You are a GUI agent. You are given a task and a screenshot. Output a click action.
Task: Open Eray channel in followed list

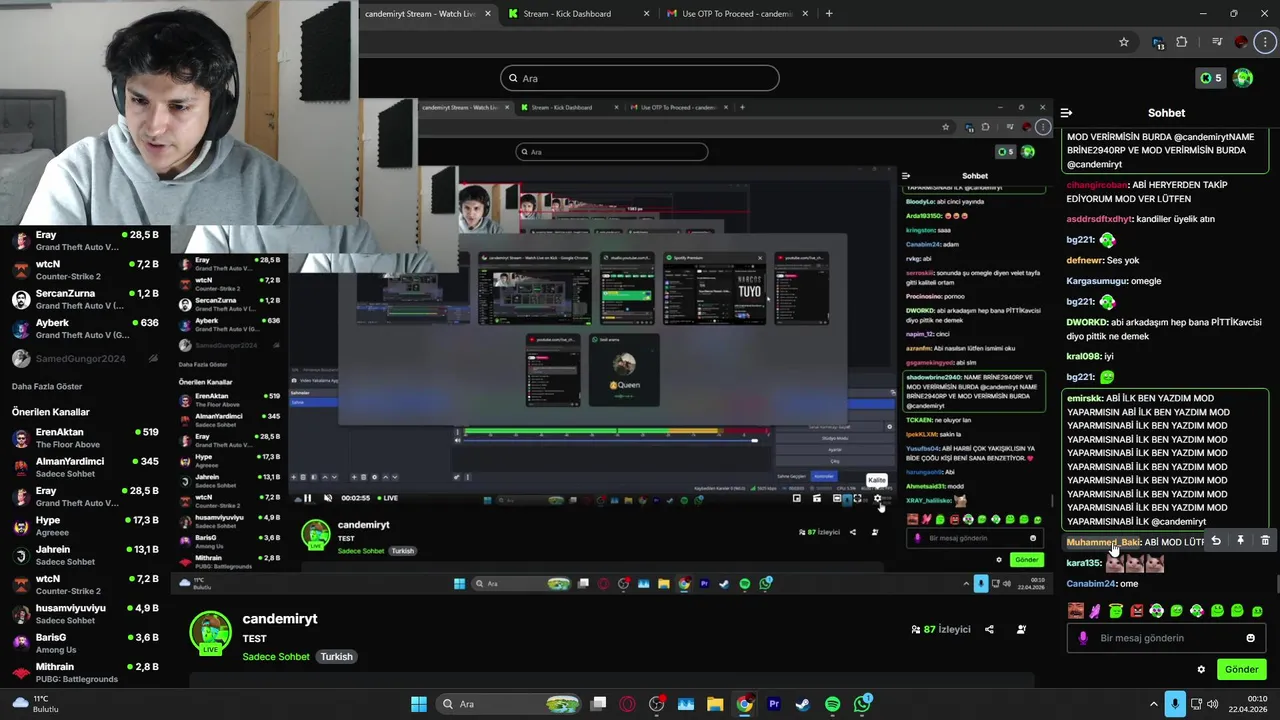85,241
